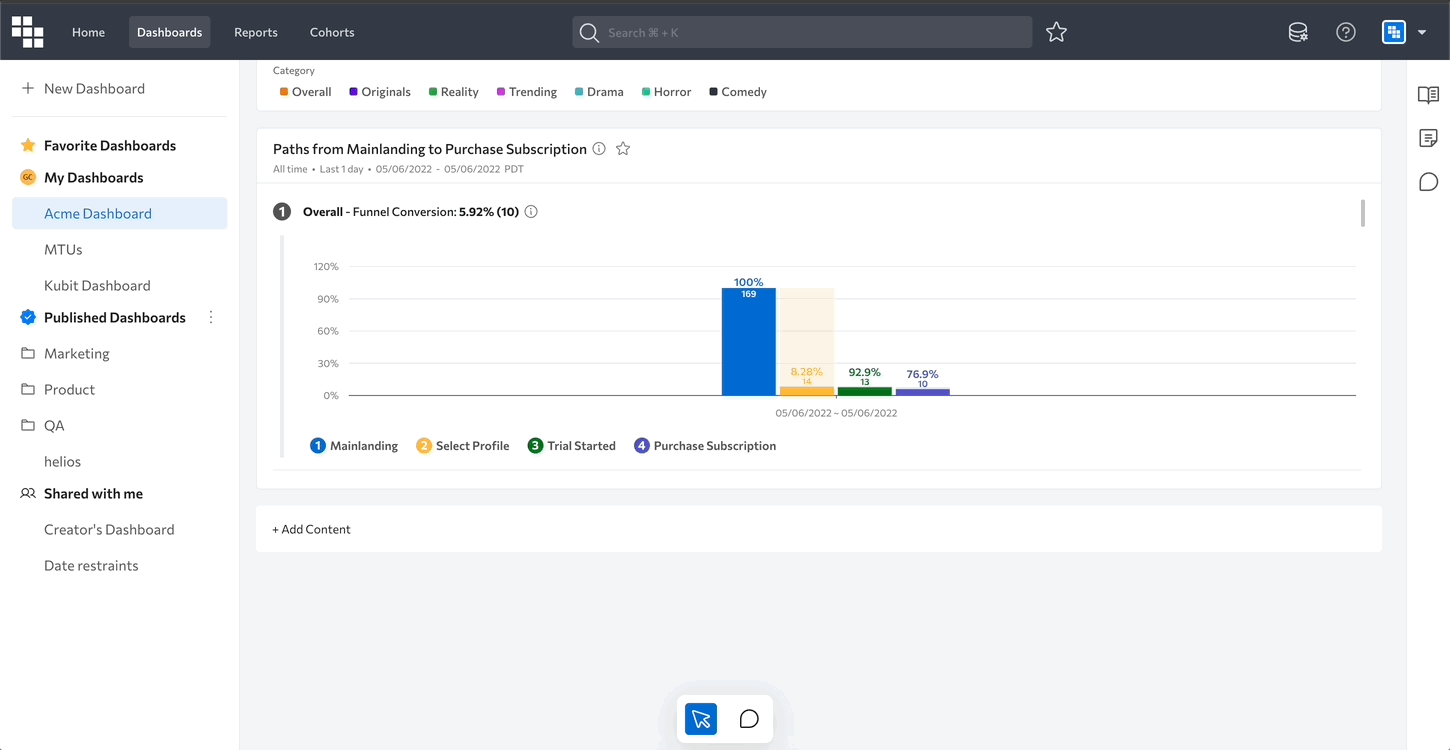Screen dimensions: 1450x750
Task: Click the star icon beside search bar
Action: (1056, 32)
